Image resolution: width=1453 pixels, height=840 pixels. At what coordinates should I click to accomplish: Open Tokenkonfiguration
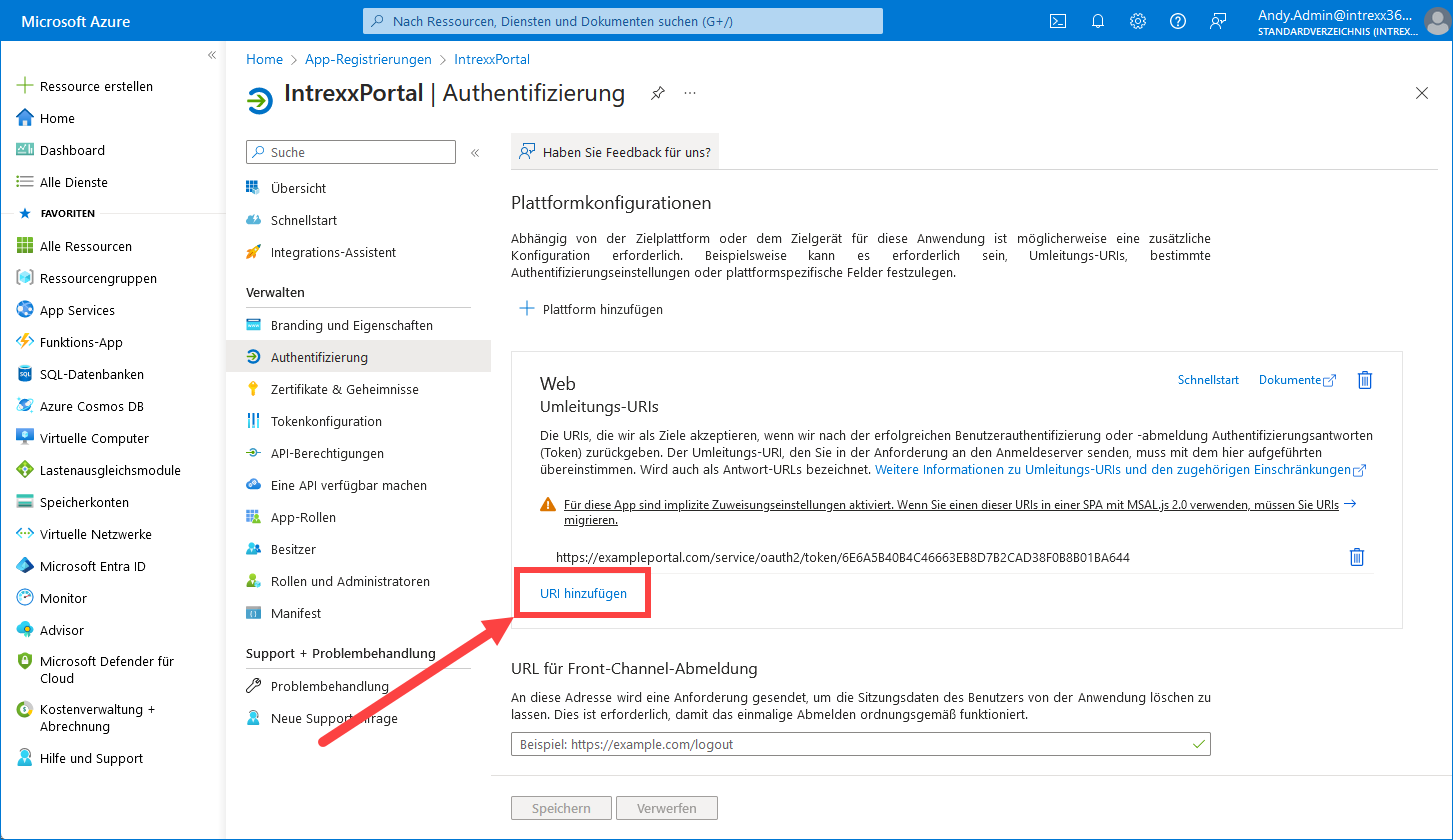tap(314, 421)
